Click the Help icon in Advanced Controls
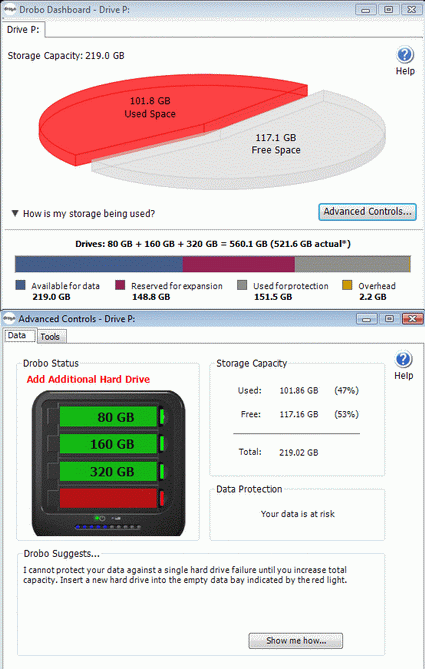The width and height of the screenshot is (425, 669). (403, 360)
